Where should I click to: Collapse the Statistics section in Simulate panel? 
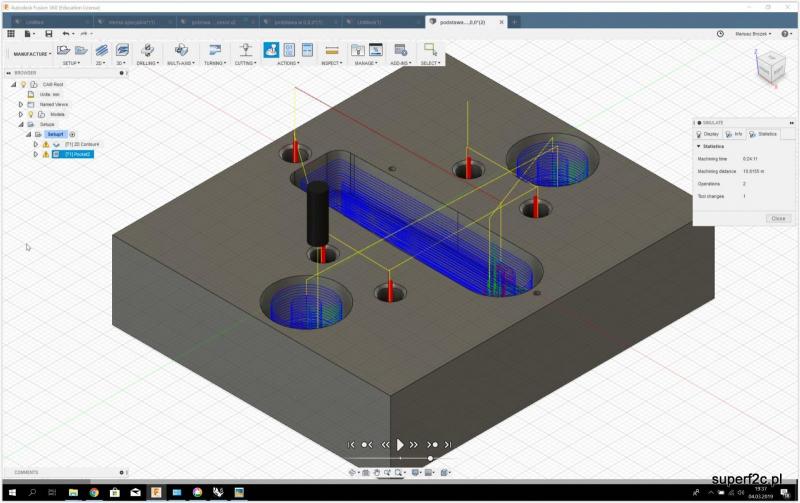point(699,146)
